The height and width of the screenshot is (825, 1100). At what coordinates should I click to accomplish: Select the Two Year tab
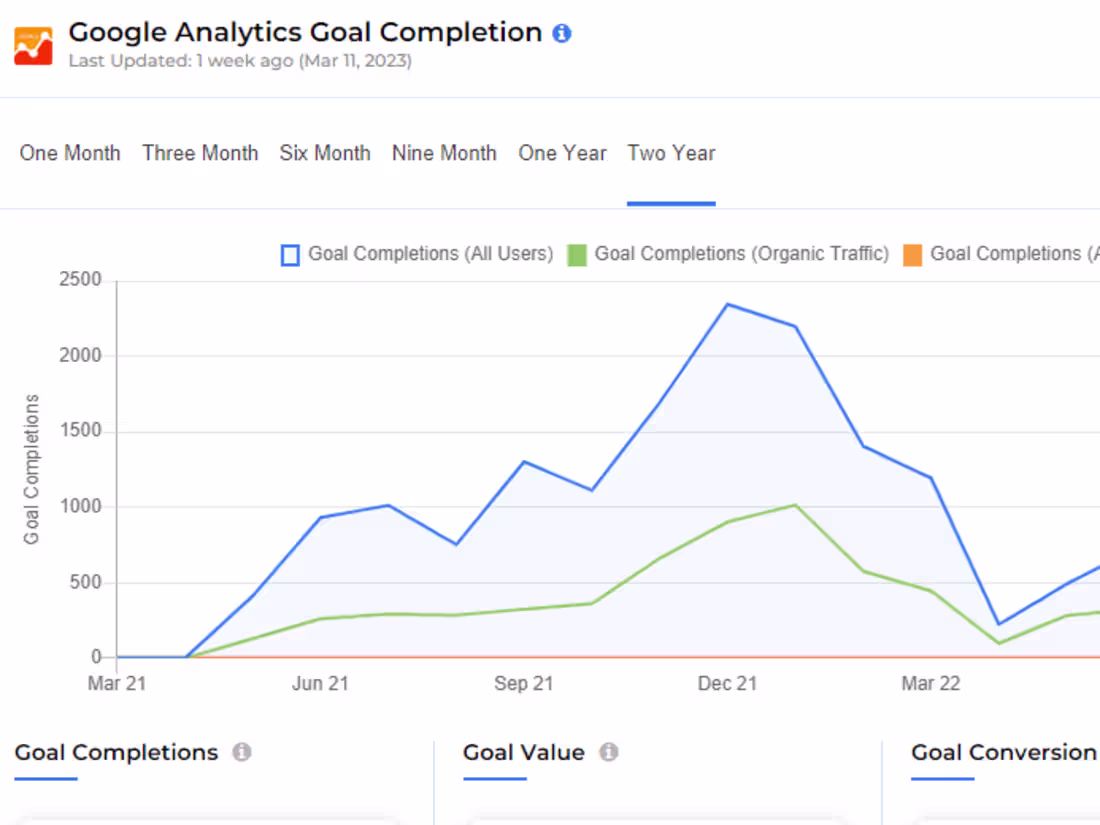point(671,153)
